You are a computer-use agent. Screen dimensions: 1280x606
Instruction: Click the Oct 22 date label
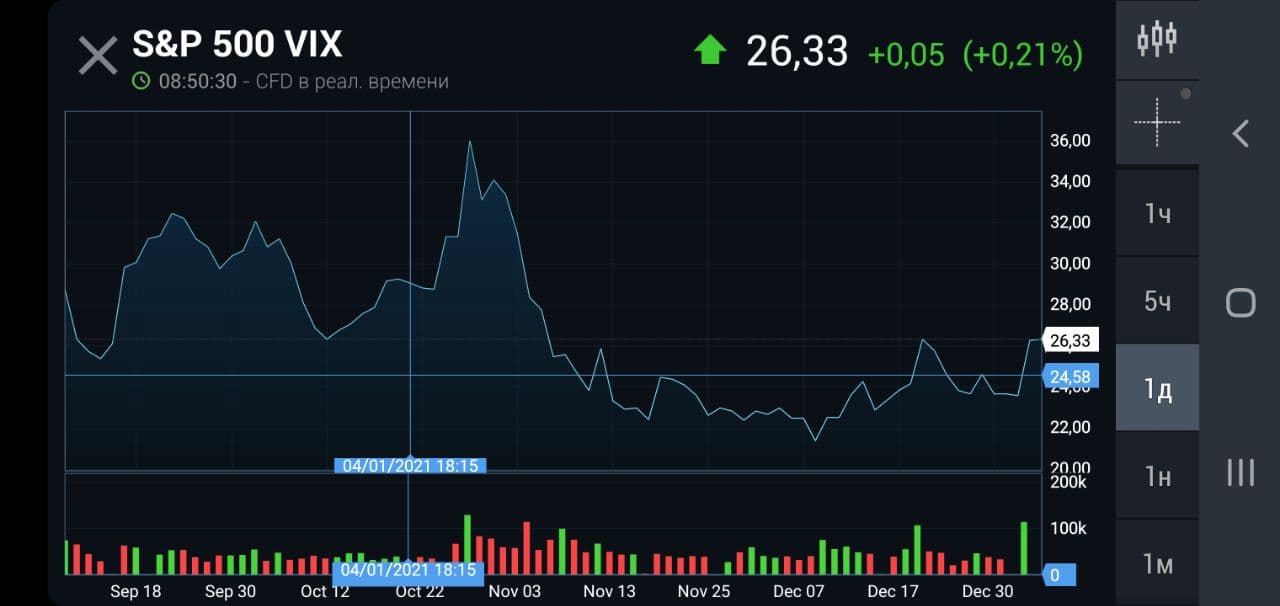(x=420, y=591)
